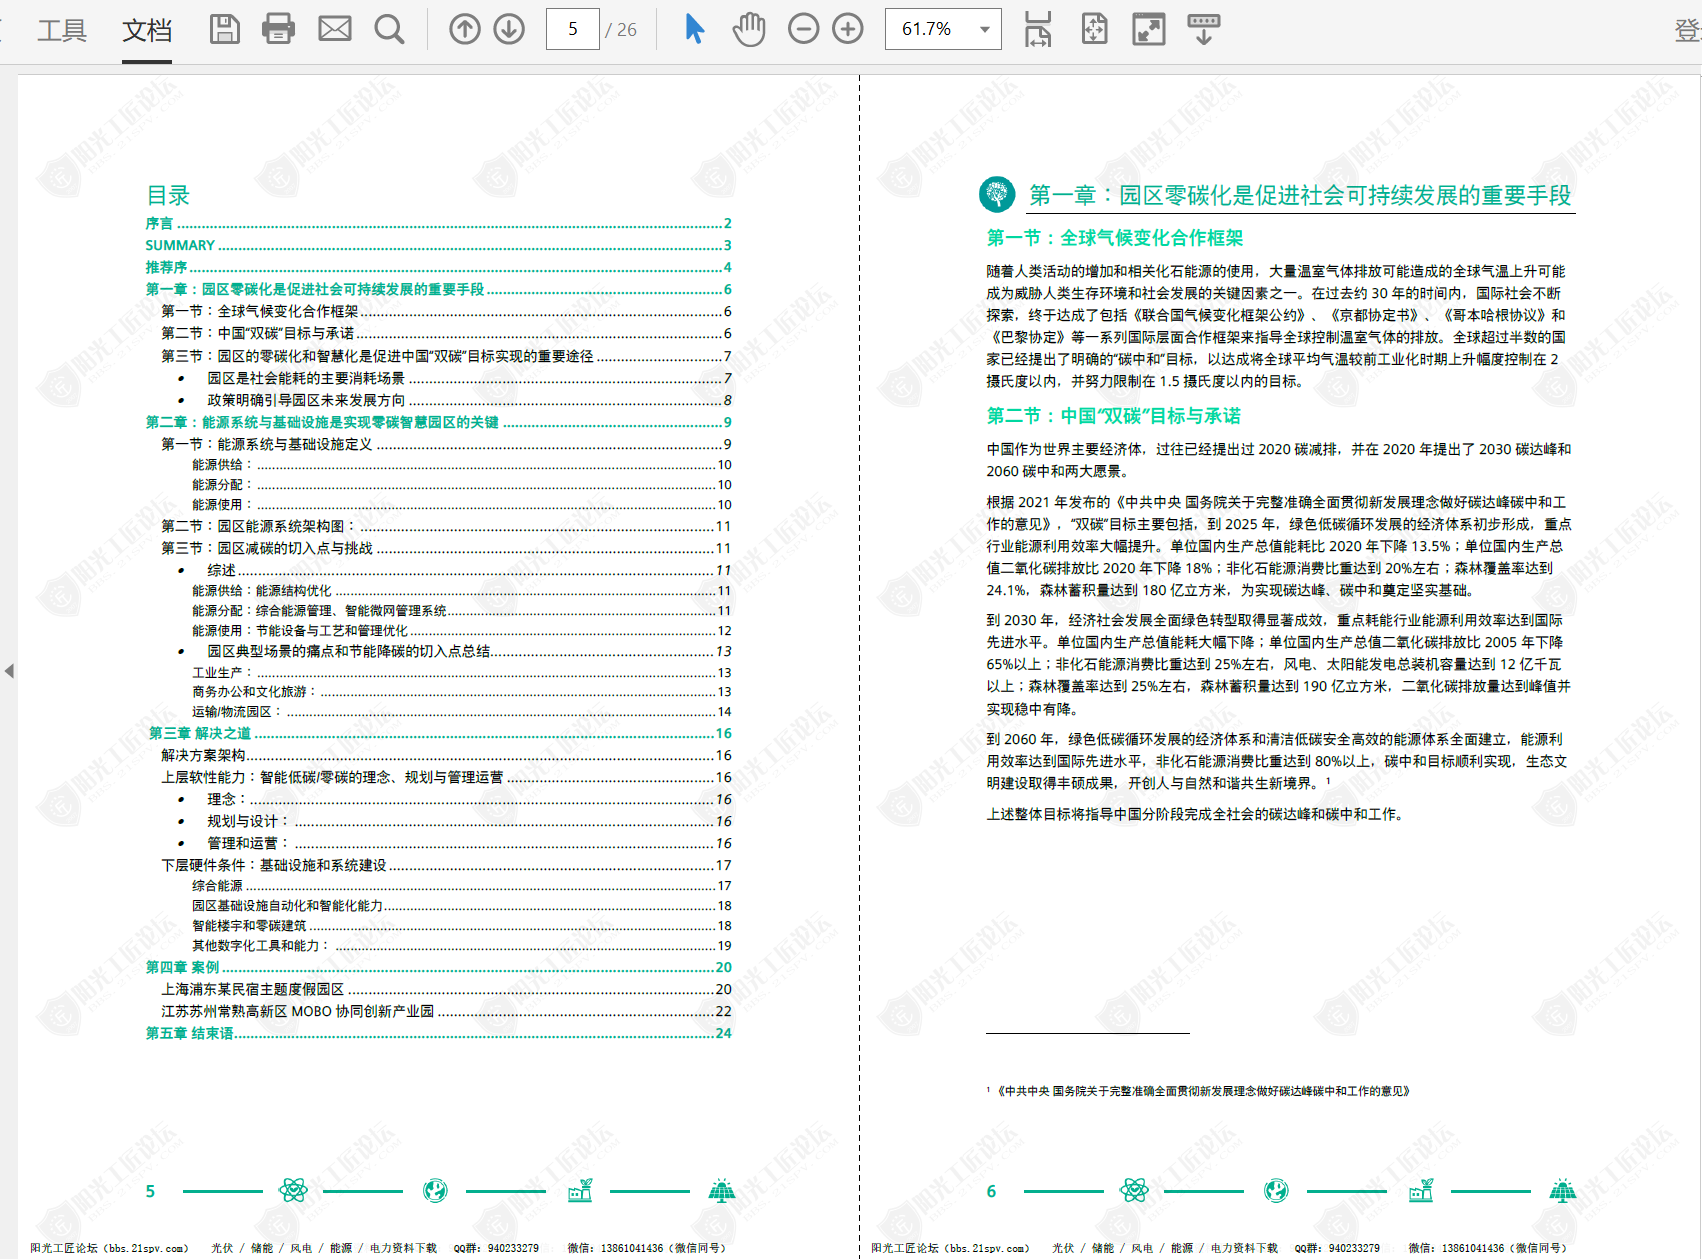Go to previous page up arrow
Viewport: 1702px width, 1259px height.
pyautogui.click(x=465, y=29)
